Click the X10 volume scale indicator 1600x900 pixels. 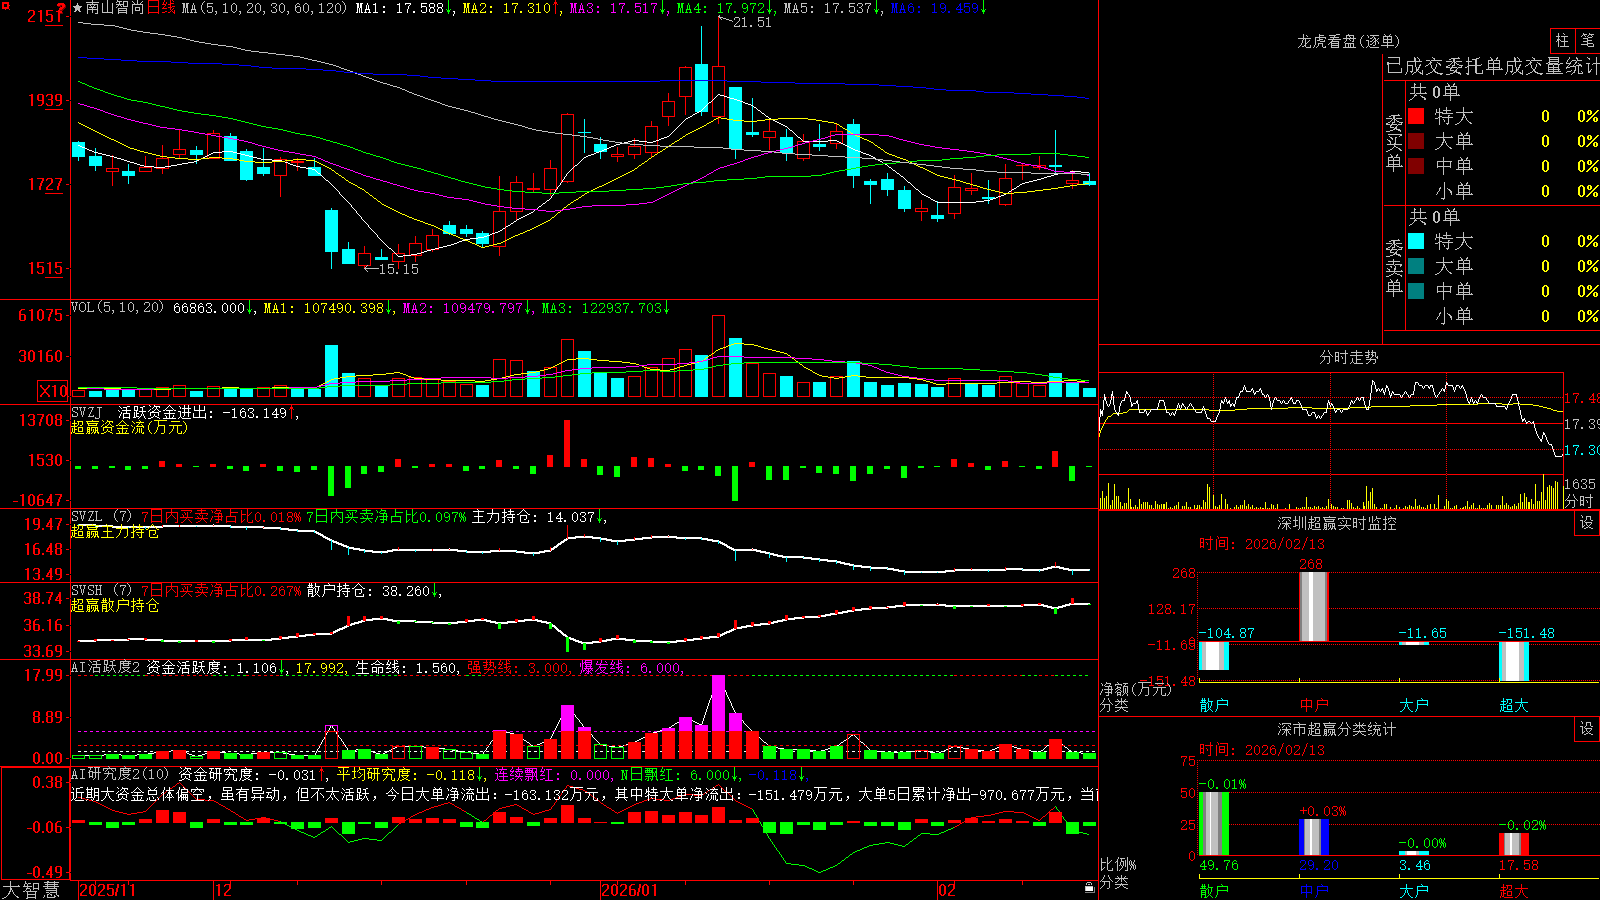(x=53, y=391)
